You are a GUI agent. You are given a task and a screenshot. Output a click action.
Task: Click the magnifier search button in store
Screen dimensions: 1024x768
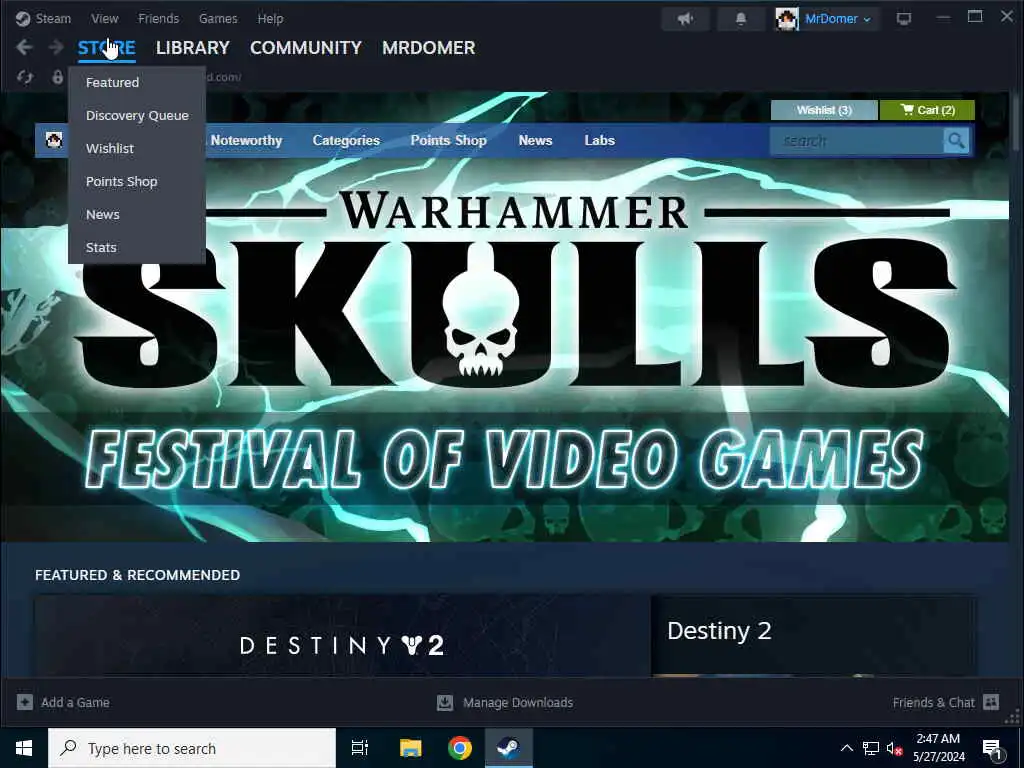coord(956,140)
